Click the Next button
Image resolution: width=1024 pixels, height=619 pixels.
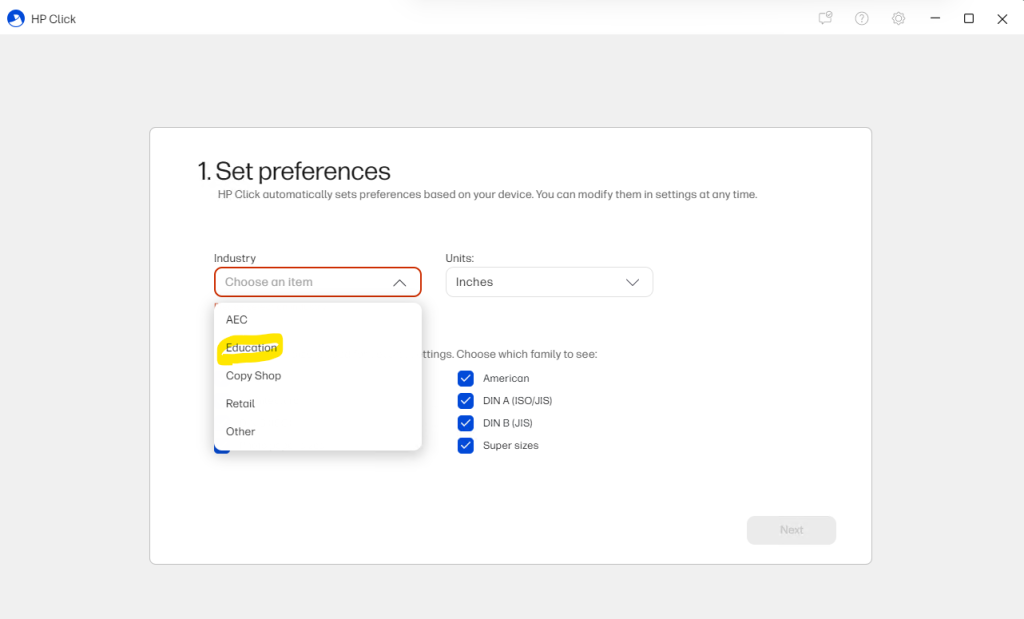792,530
